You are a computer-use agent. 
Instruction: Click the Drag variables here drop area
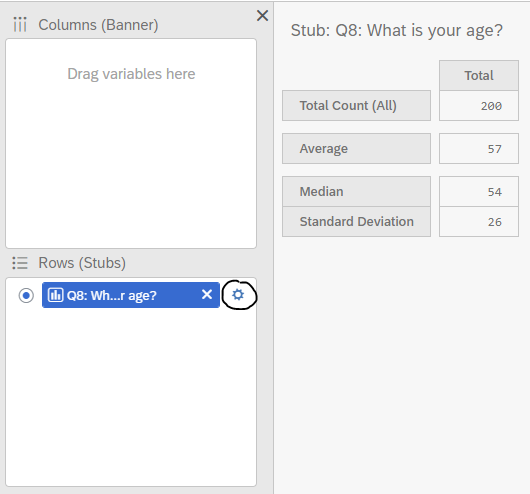[x=131, y=143]
